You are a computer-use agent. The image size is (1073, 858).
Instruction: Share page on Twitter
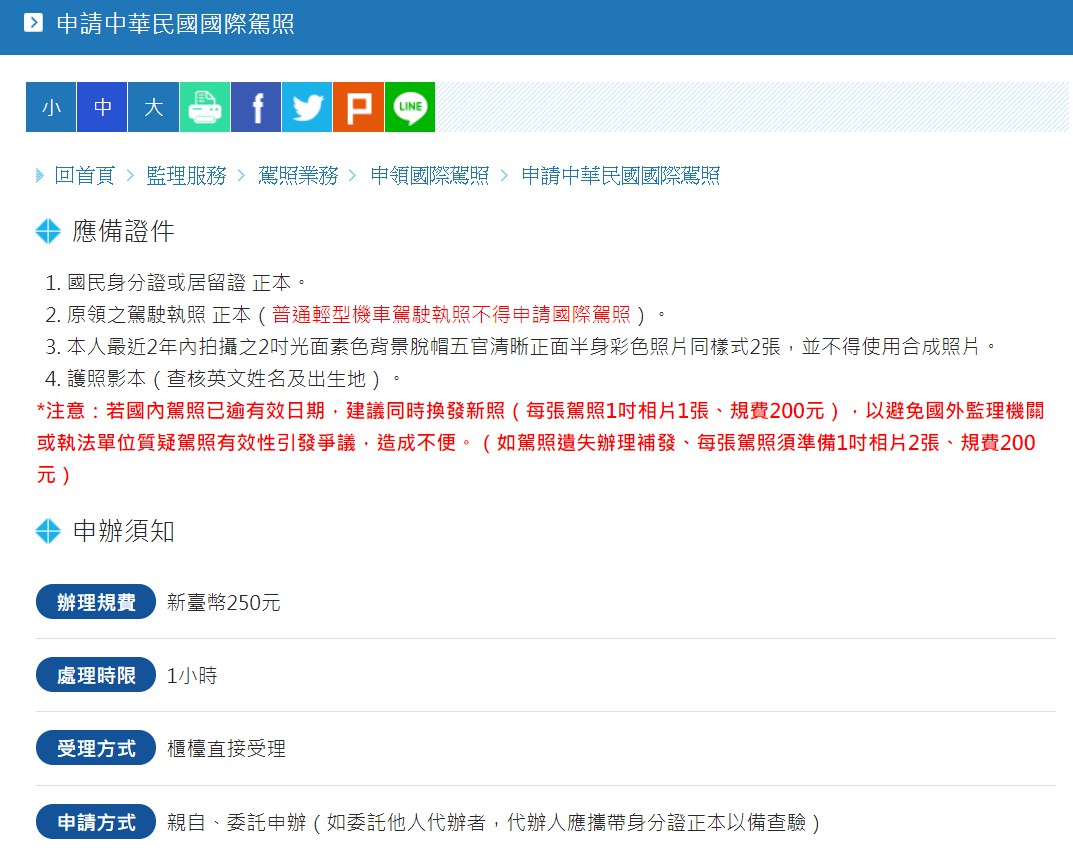(x=307, y=107)
